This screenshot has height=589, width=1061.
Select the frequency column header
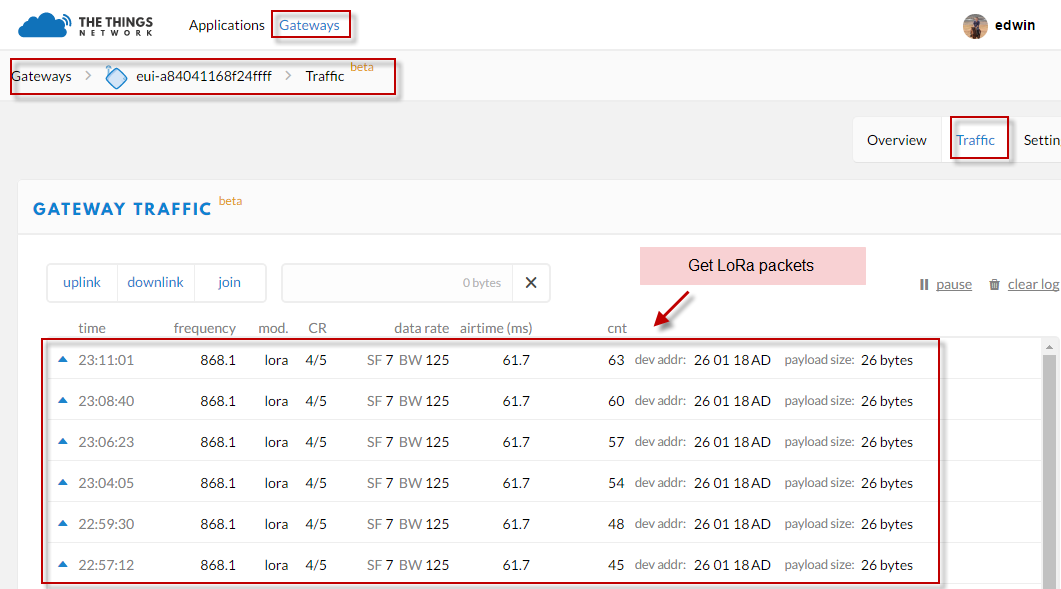[x=204, y=328]
